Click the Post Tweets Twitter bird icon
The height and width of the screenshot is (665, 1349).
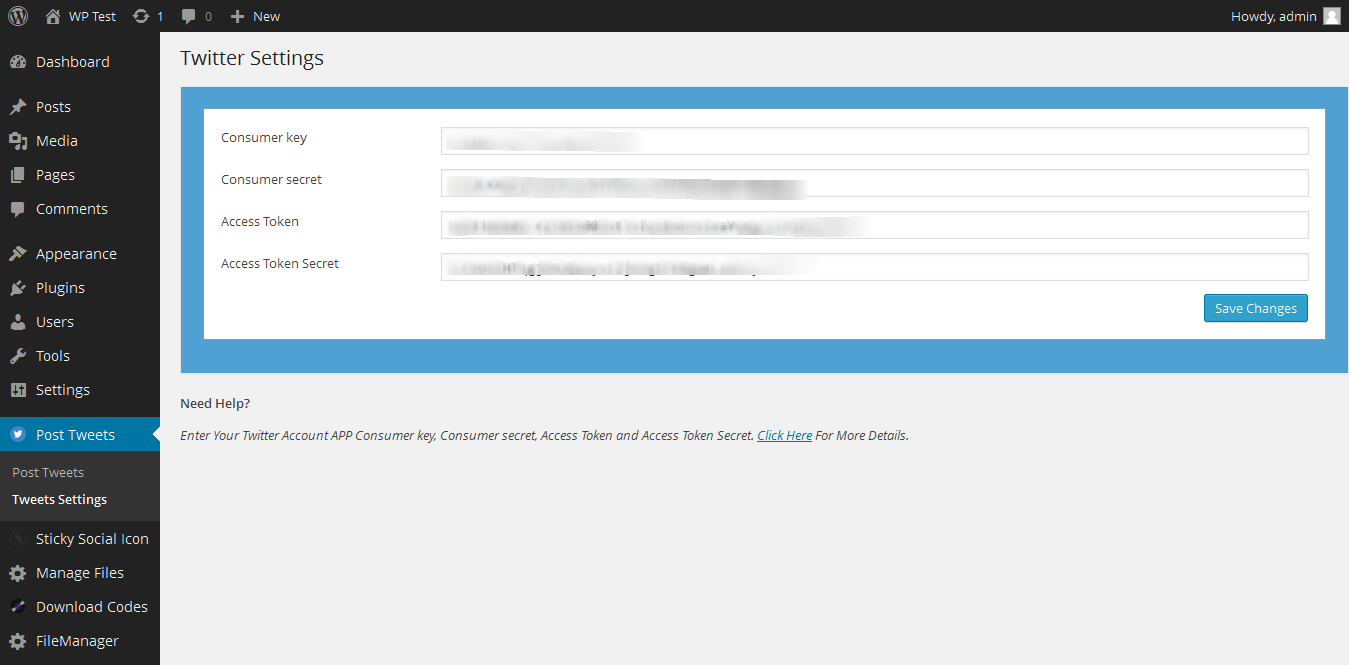click(x=18, y=435)
